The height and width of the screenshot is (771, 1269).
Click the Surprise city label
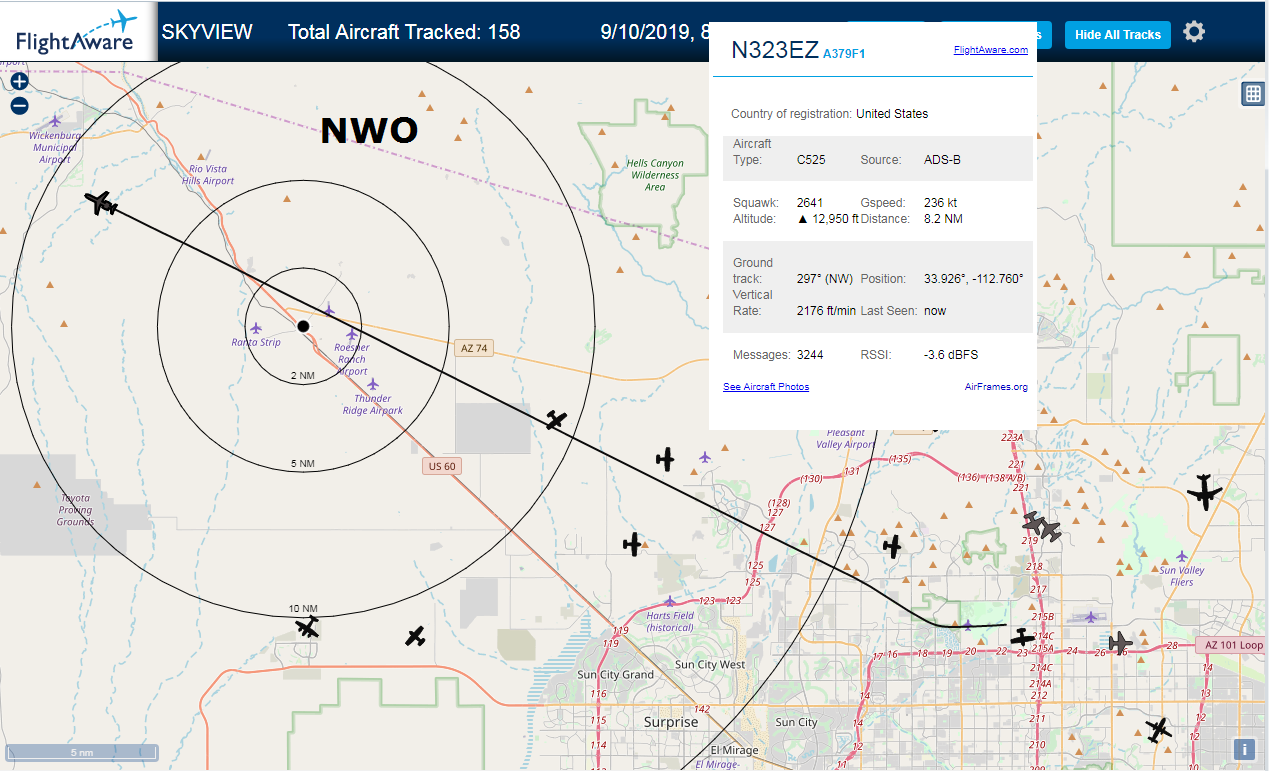point(671,722)
